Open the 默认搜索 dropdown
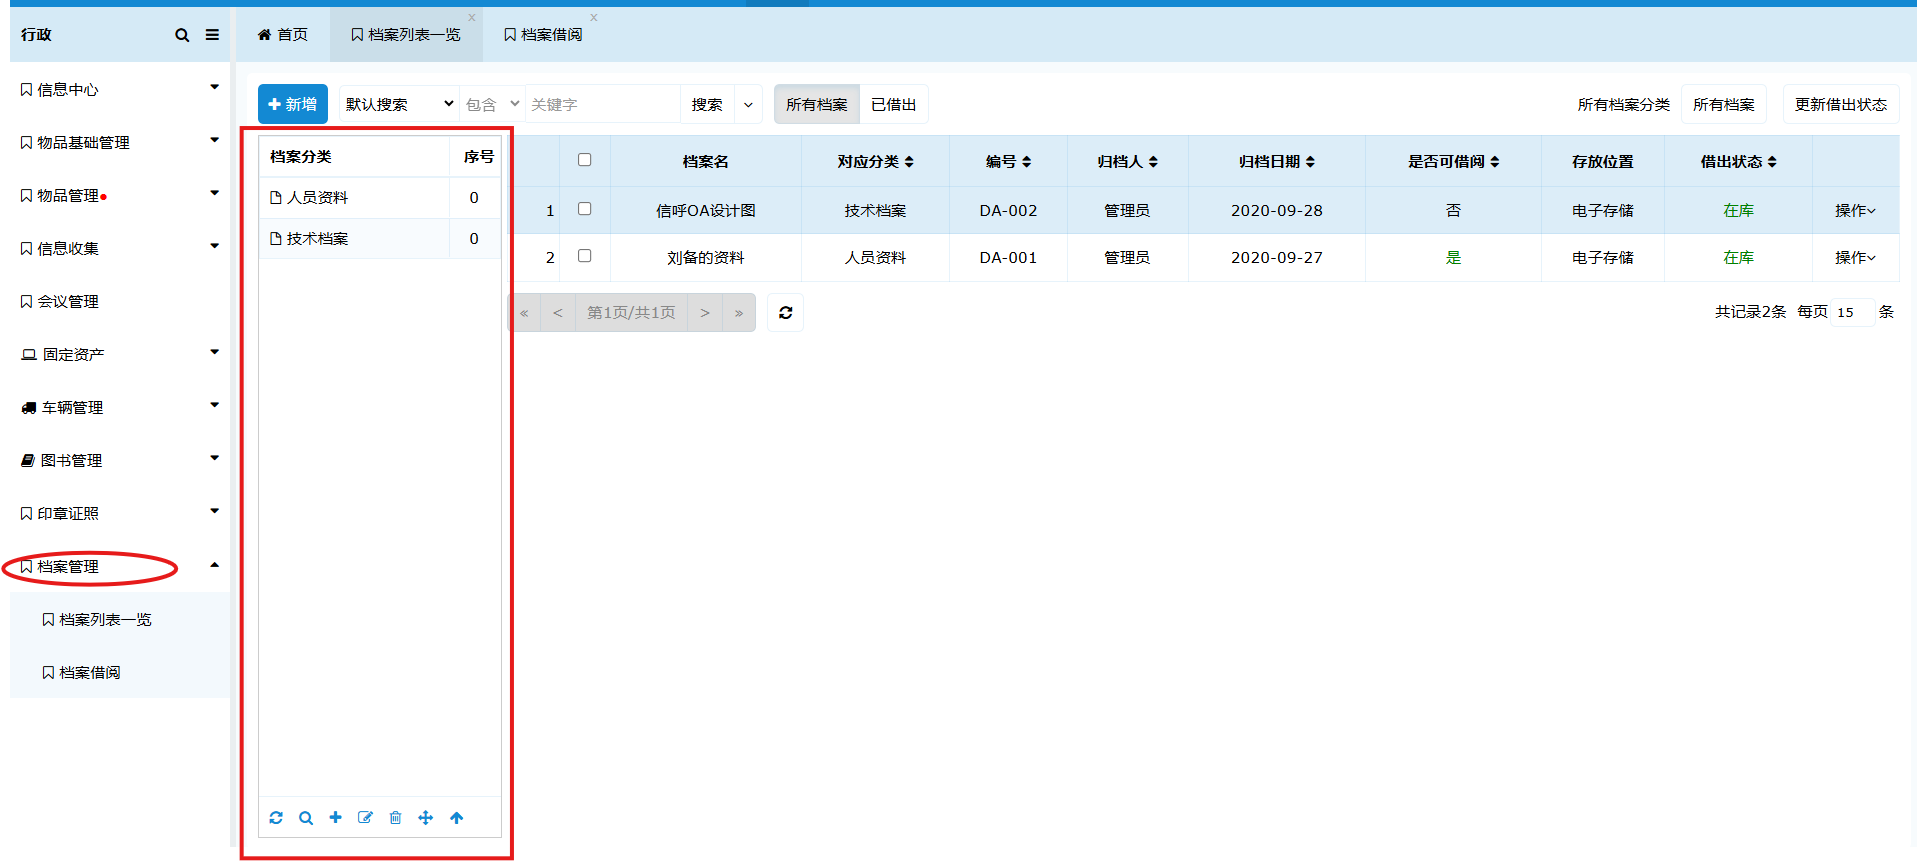Screen dimensions: 1917x861 pos(399,104)
